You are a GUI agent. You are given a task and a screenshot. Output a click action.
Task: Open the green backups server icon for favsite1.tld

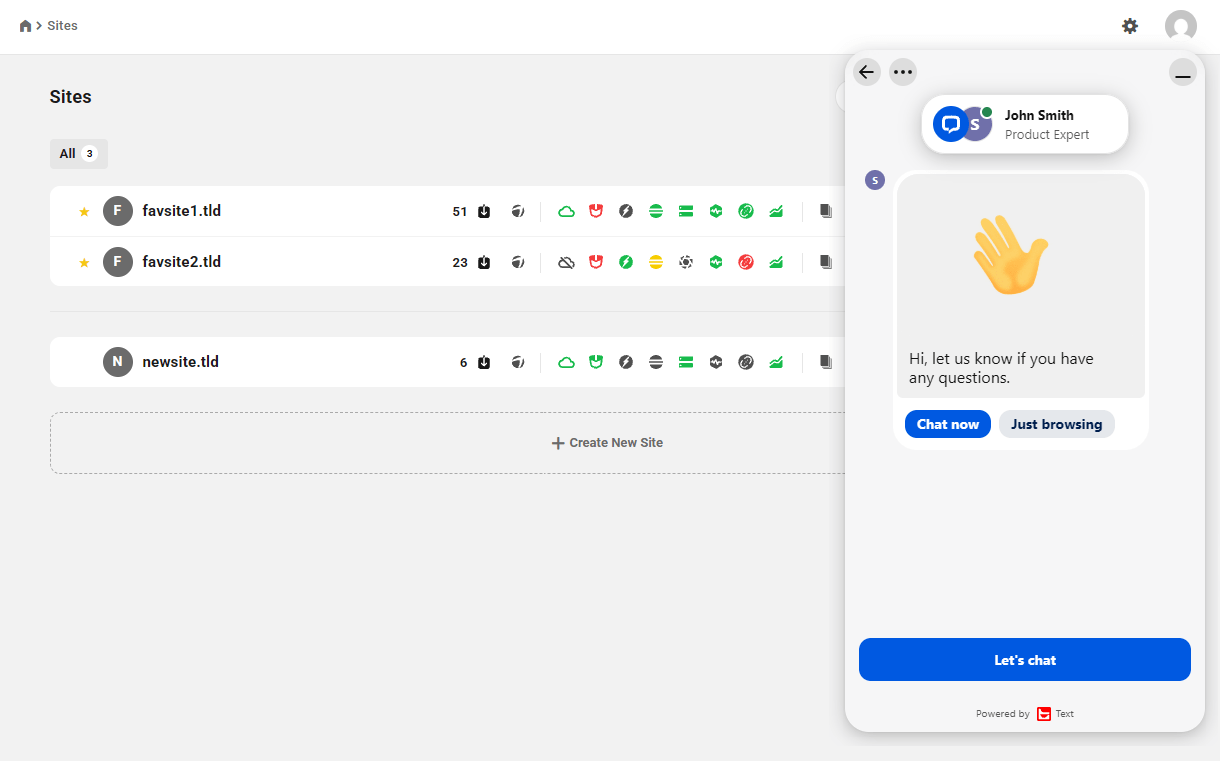click(x=686, y=211)
